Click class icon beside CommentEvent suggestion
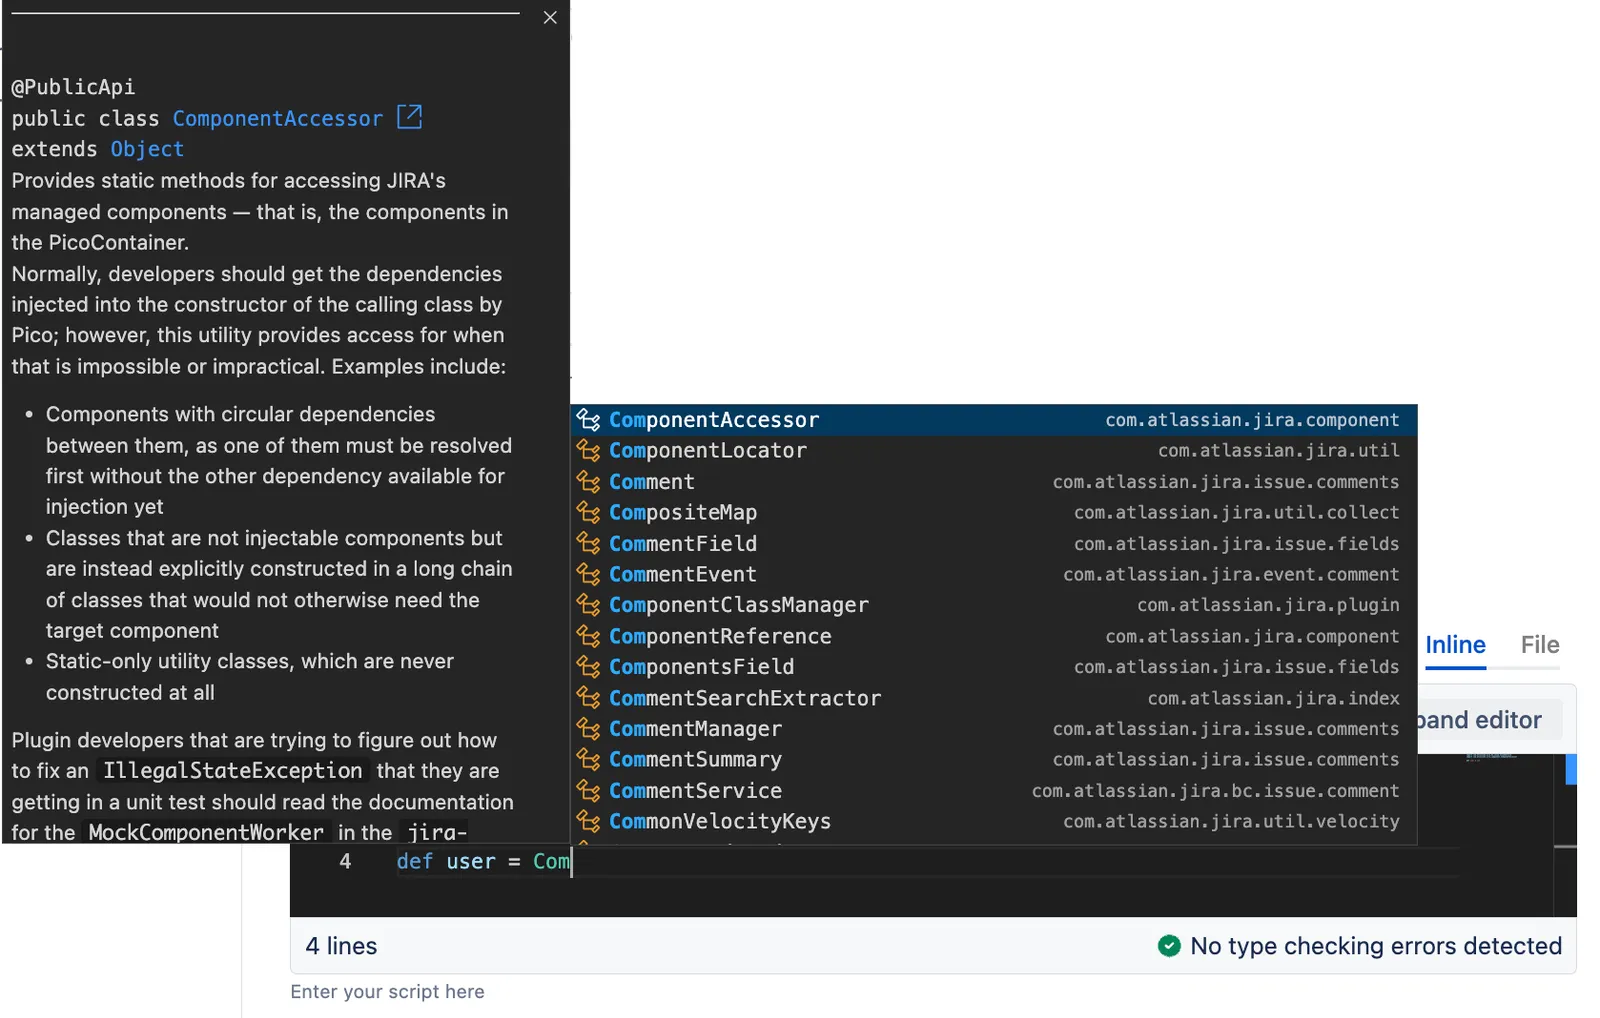Screen dimensions: 1600x1018 588,575
